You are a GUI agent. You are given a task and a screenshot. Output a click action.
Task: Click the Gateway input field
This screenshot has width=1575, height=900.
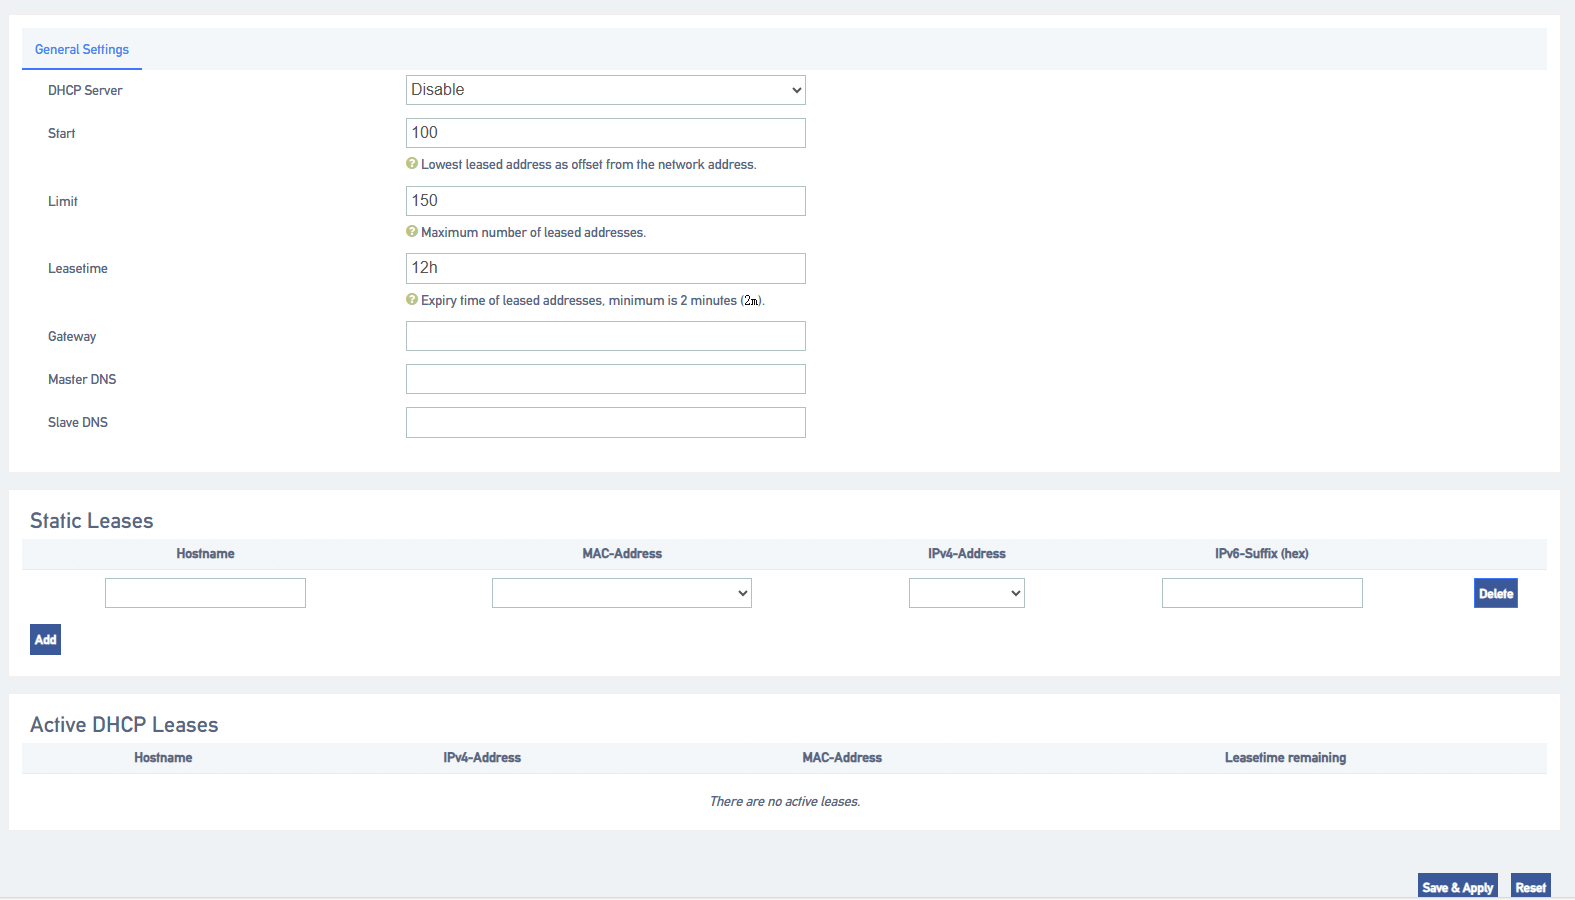click(606, 336)
